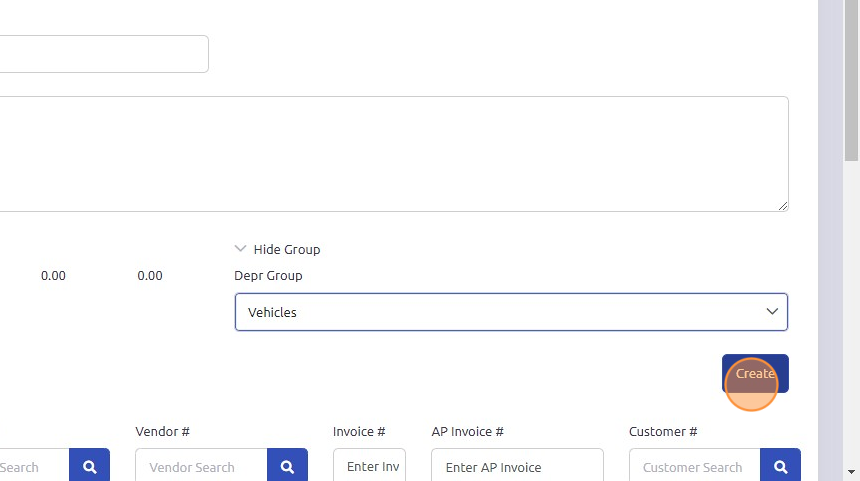Click the Vendor Search magnifier button
Screen dimensions: 860x481
click(x=287, y=466)
